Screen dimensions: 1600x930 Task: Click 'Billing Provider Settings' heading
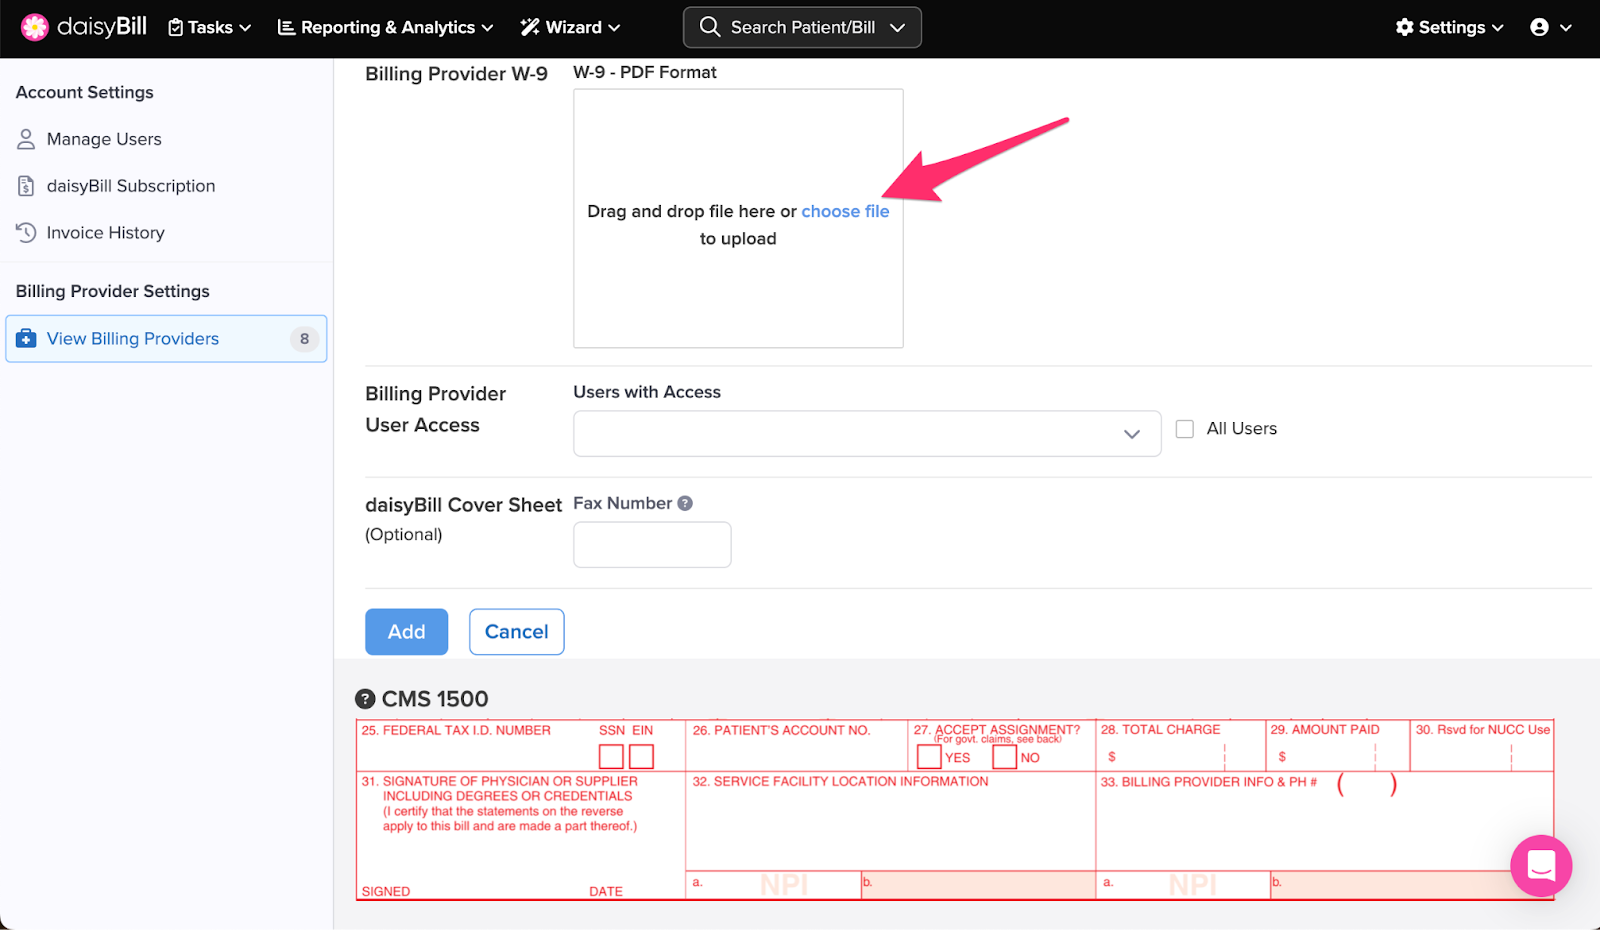tap(113, 291)
